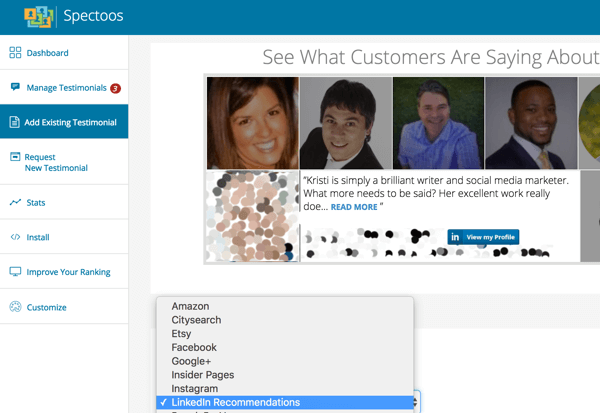Click the Add Existing Testimonial document icon
The image size is (600, 413).
[15, 122]
